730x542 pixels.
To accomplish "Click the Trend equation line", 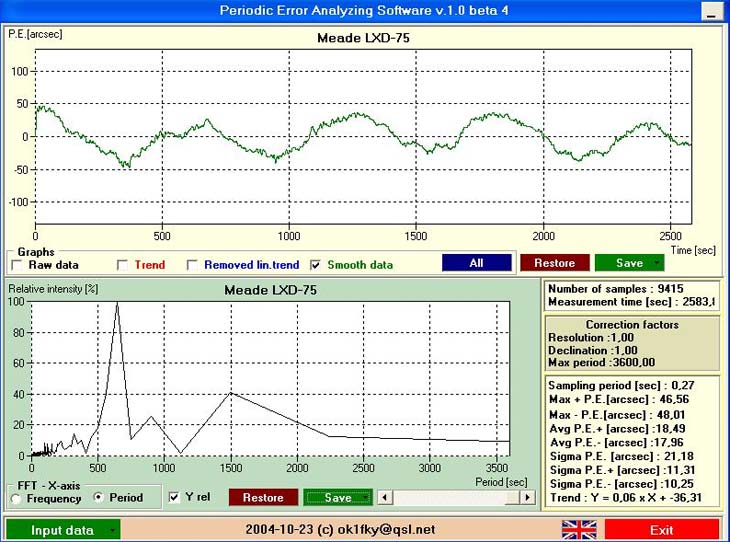I will tap(626, 498).
